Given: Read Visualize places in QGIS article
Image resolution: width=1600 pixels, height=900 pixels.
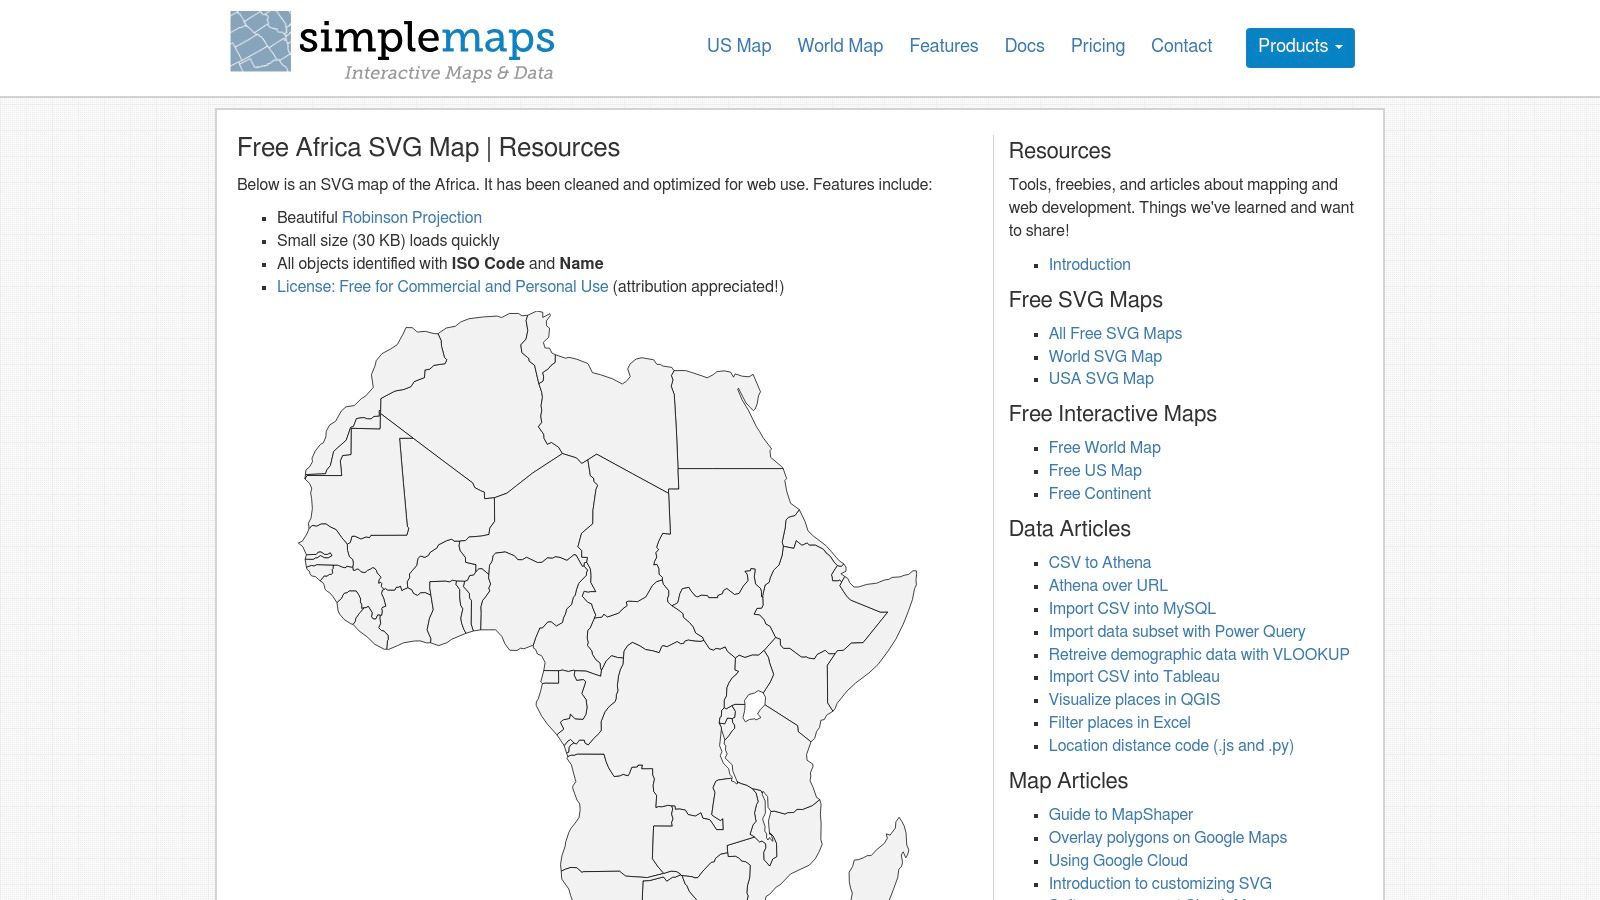Looking at the screenshot, I should pos(1135,700).
